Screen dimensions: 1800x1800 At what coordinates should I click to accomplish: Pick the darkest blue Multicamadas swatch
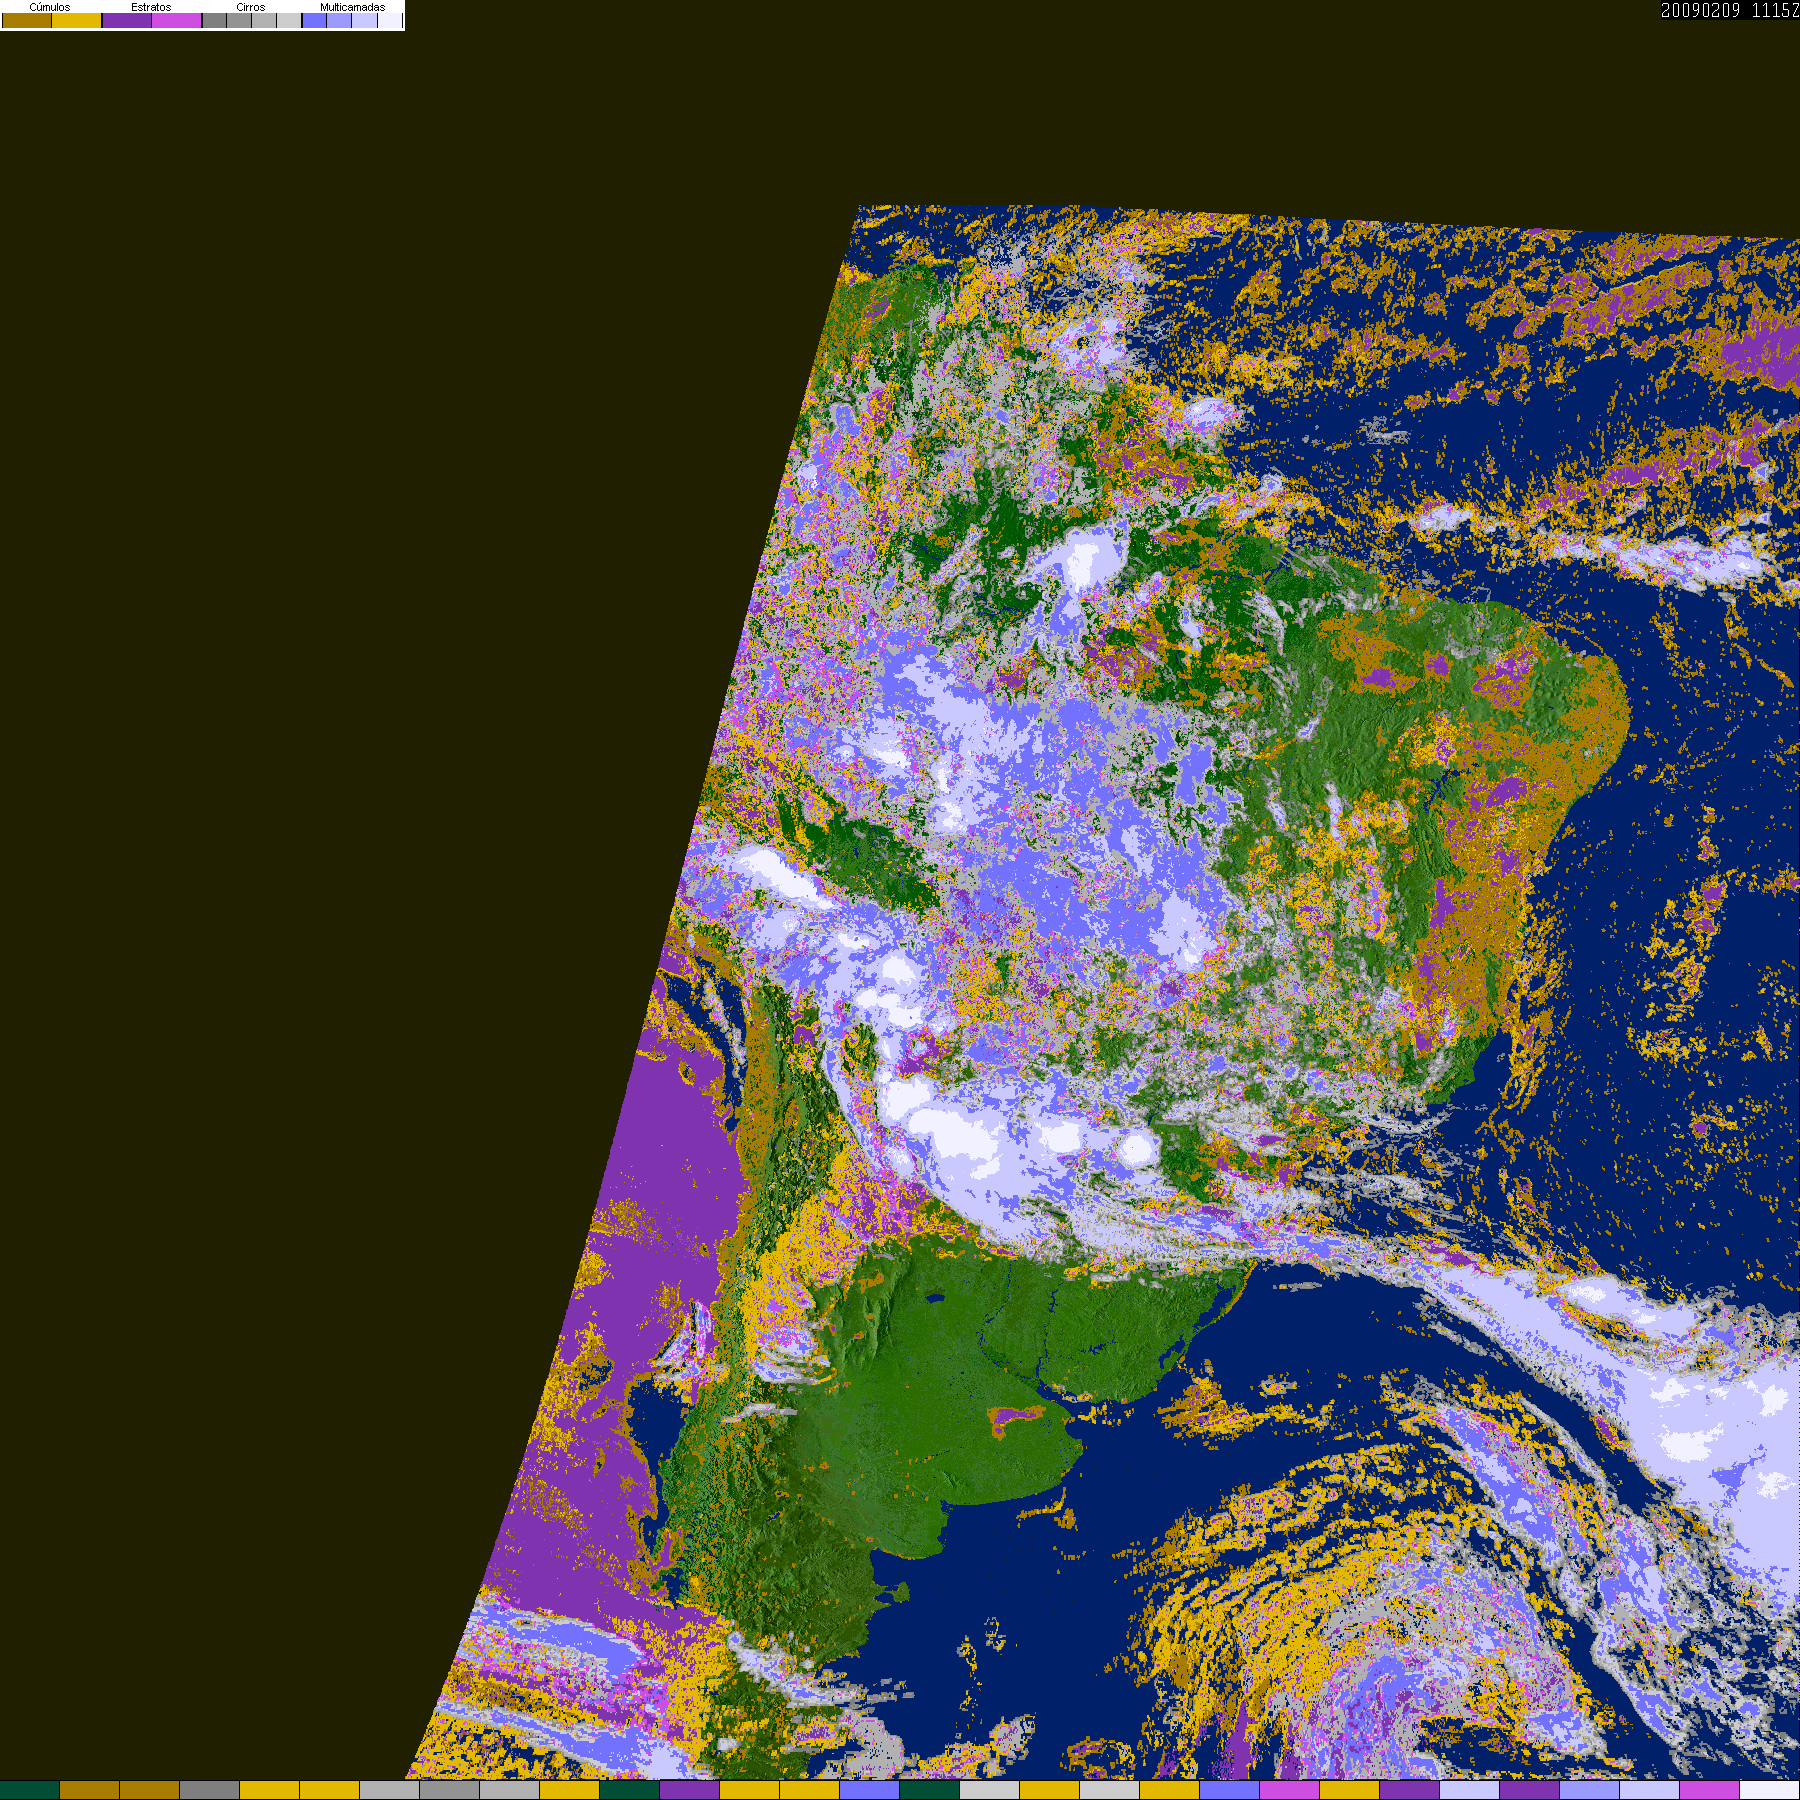pyautogui.click(x=315, y=21)
